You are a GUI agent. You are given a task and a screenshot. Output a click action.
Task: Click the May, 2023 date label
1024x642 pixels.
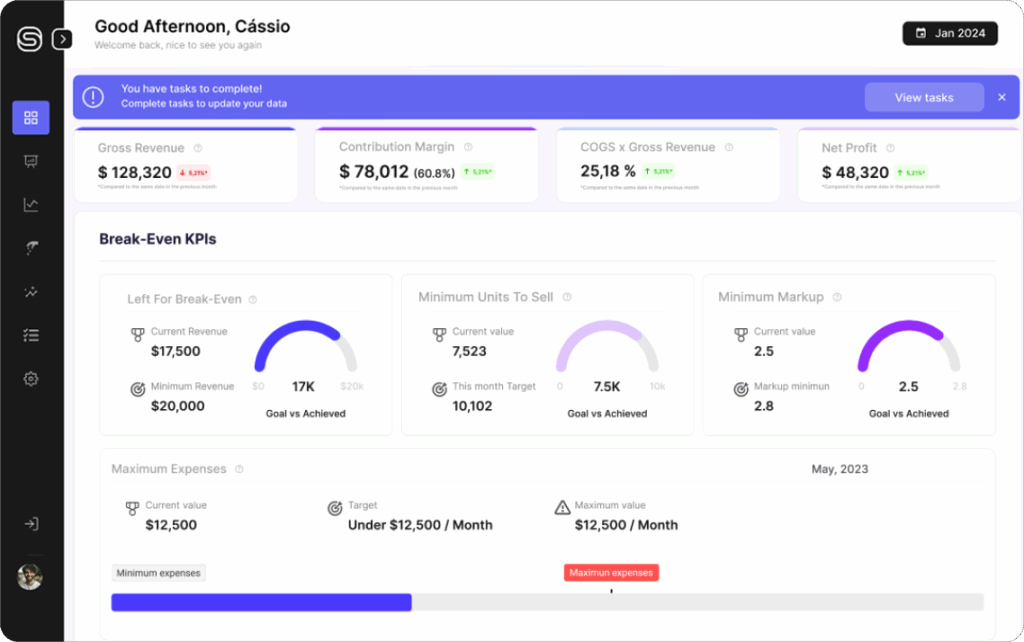point(840,469)
